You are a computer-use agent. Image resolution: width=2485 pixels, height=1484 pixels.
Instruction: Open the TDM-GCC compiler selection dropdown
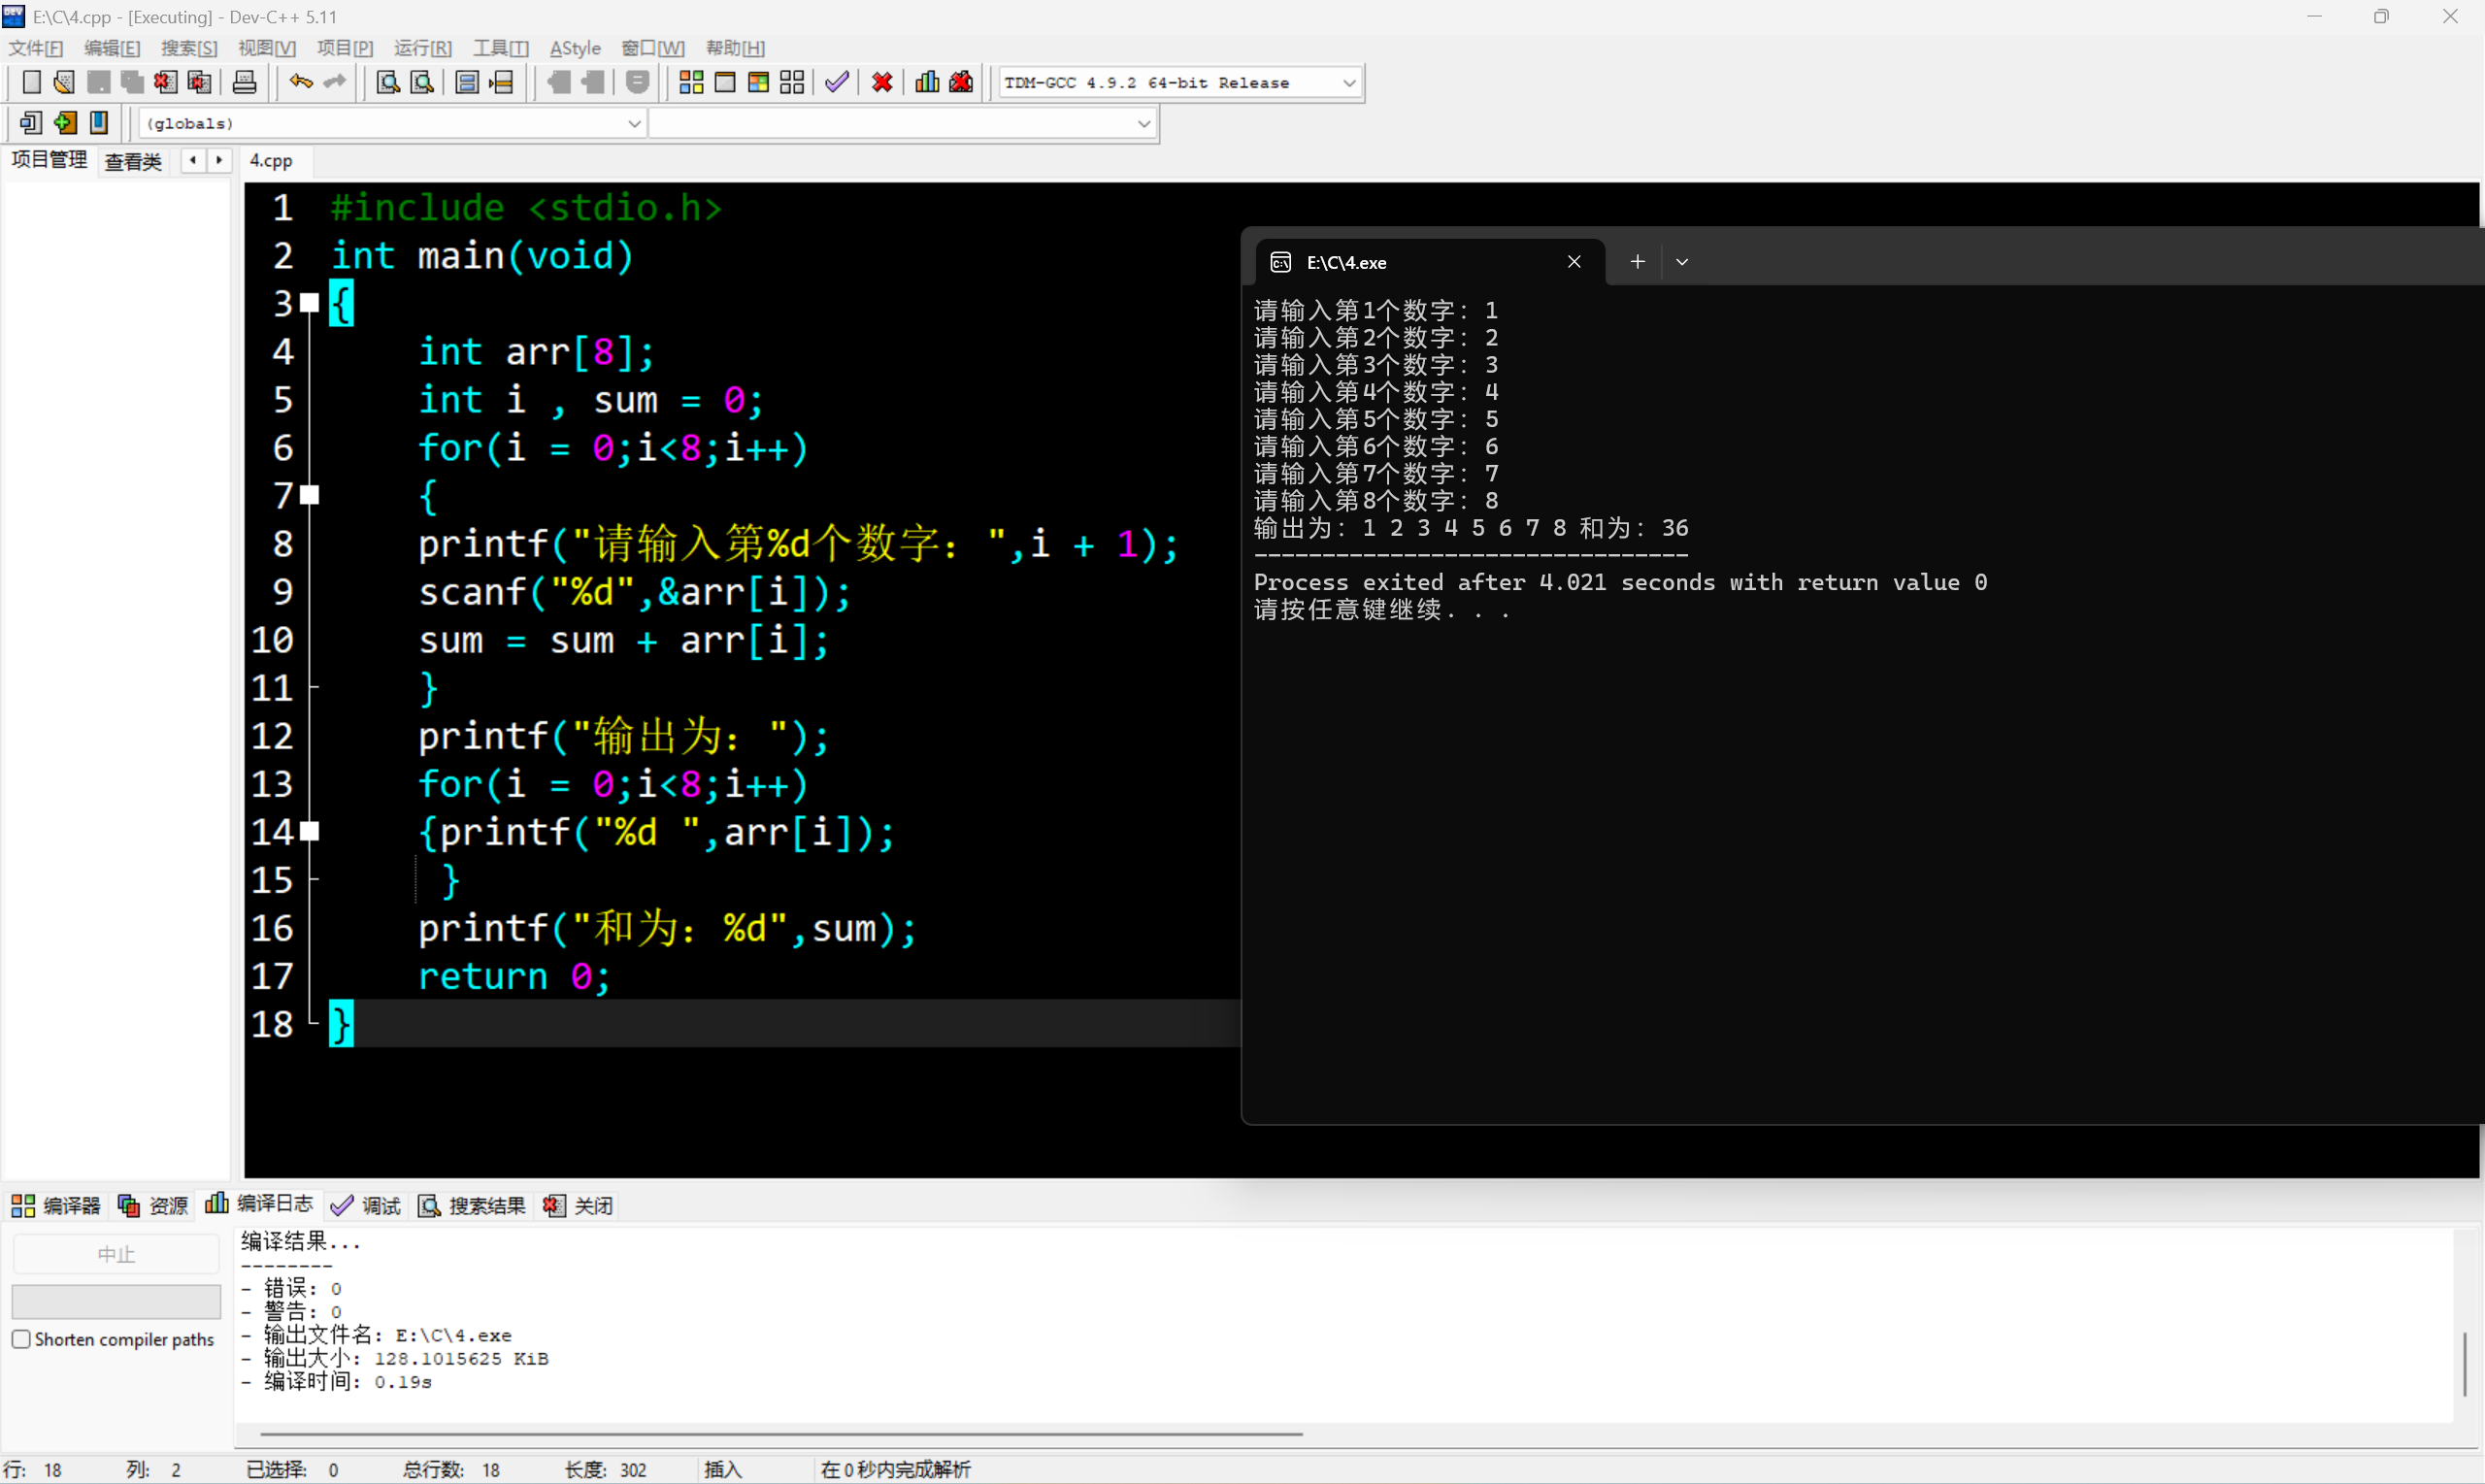pyautogui.click(x=1348, y=83)
